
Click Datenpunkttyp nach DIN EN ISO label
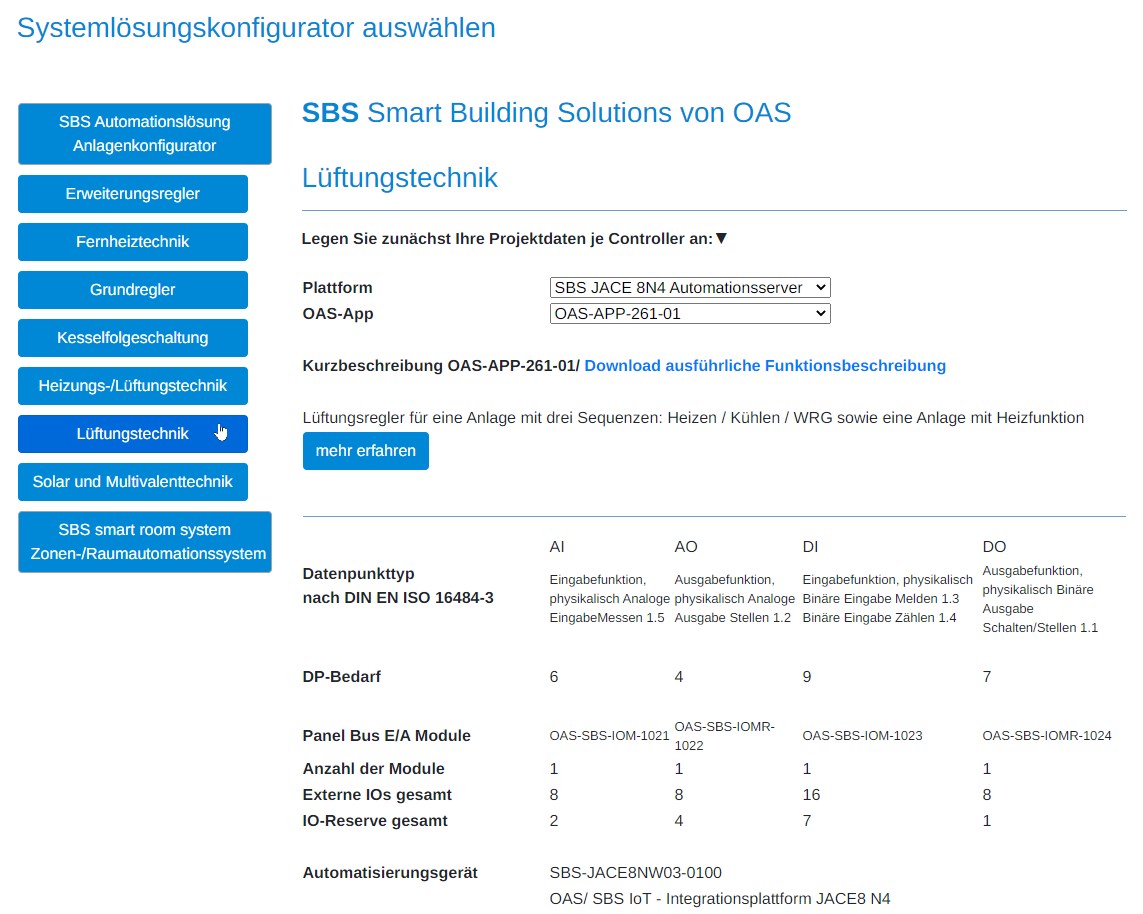point(398,585)
